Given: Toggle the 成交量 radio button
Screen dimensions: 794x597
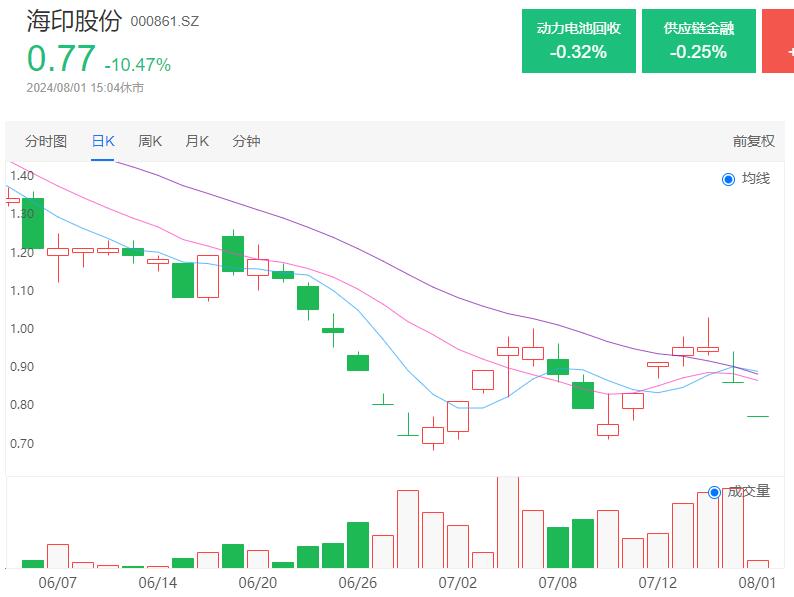Looking at the screenshot, I should click(x=714, y=492).
